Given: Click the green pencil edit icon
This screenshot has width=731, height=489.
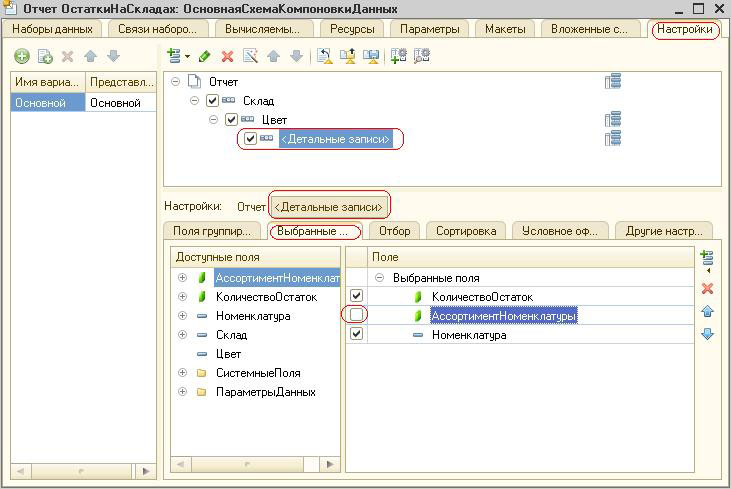Looking at the screenshot, I should 205,57.
